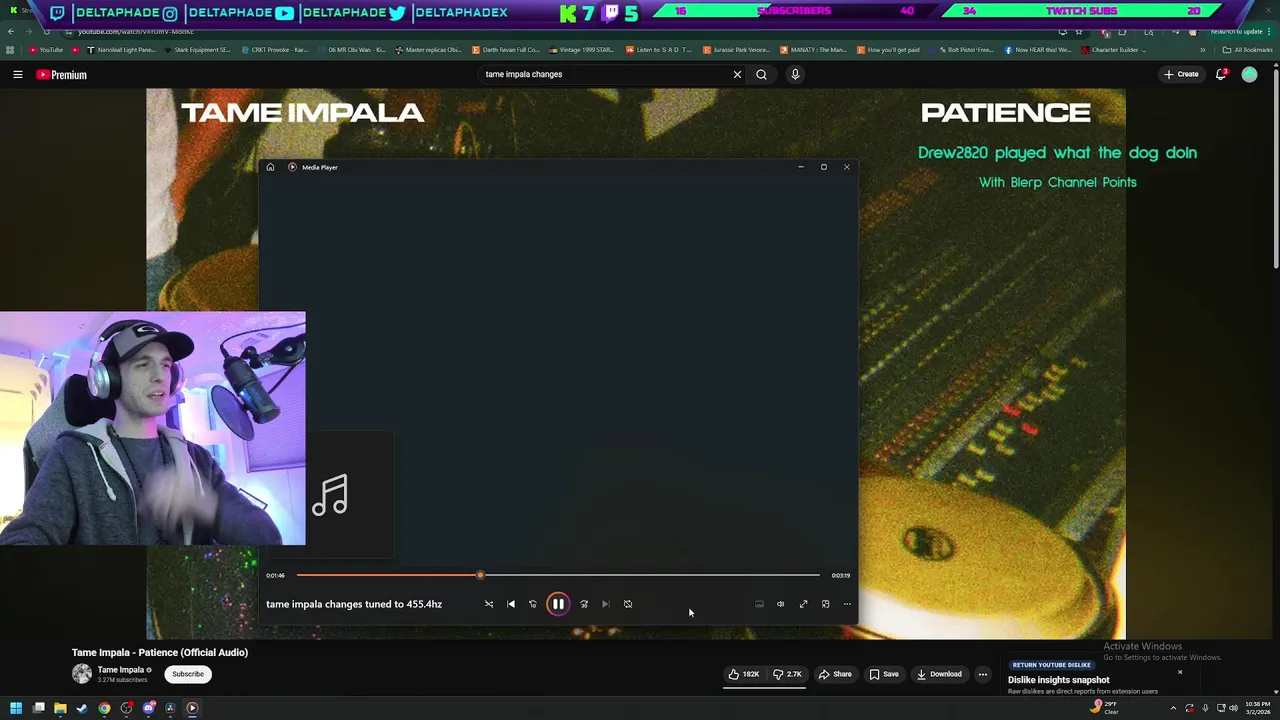Click the track title 'tame impala changes tuned to 455.4hz'
Image resolution: width=1280 pixels, height=720 pixels.
[x=354, y=604]
